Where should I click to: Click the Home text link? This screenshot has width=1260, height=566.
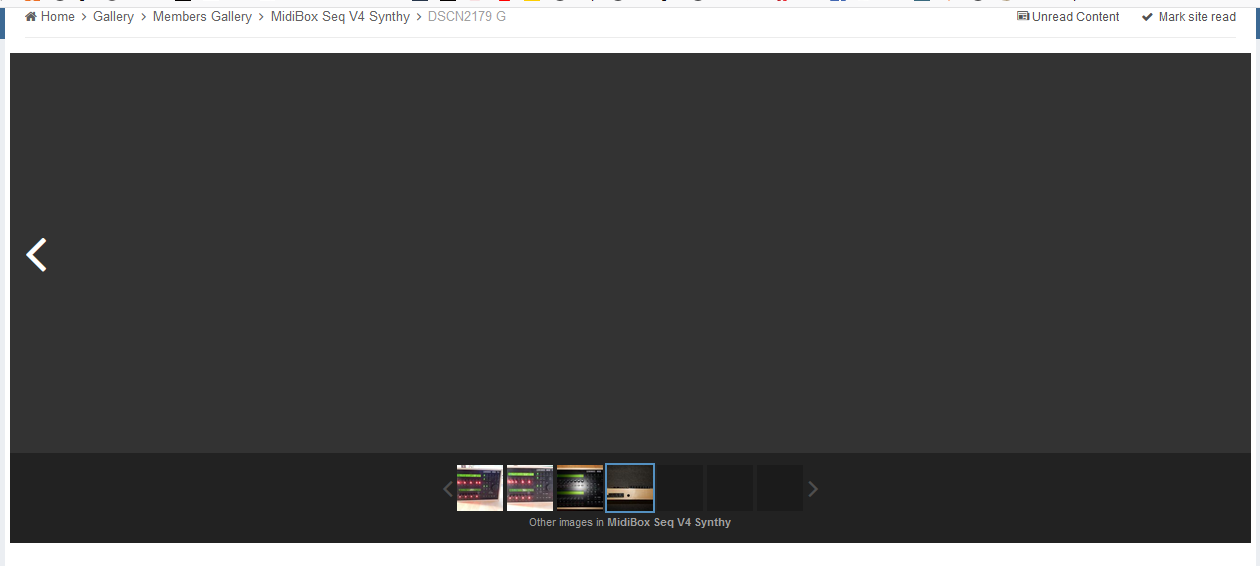[x=57, y=17]
